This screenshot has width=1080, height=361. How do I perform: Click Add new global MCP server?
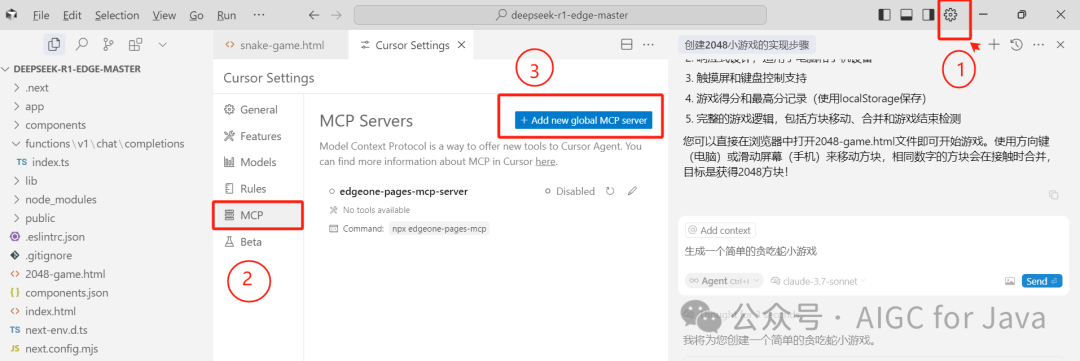click(583, 120)
